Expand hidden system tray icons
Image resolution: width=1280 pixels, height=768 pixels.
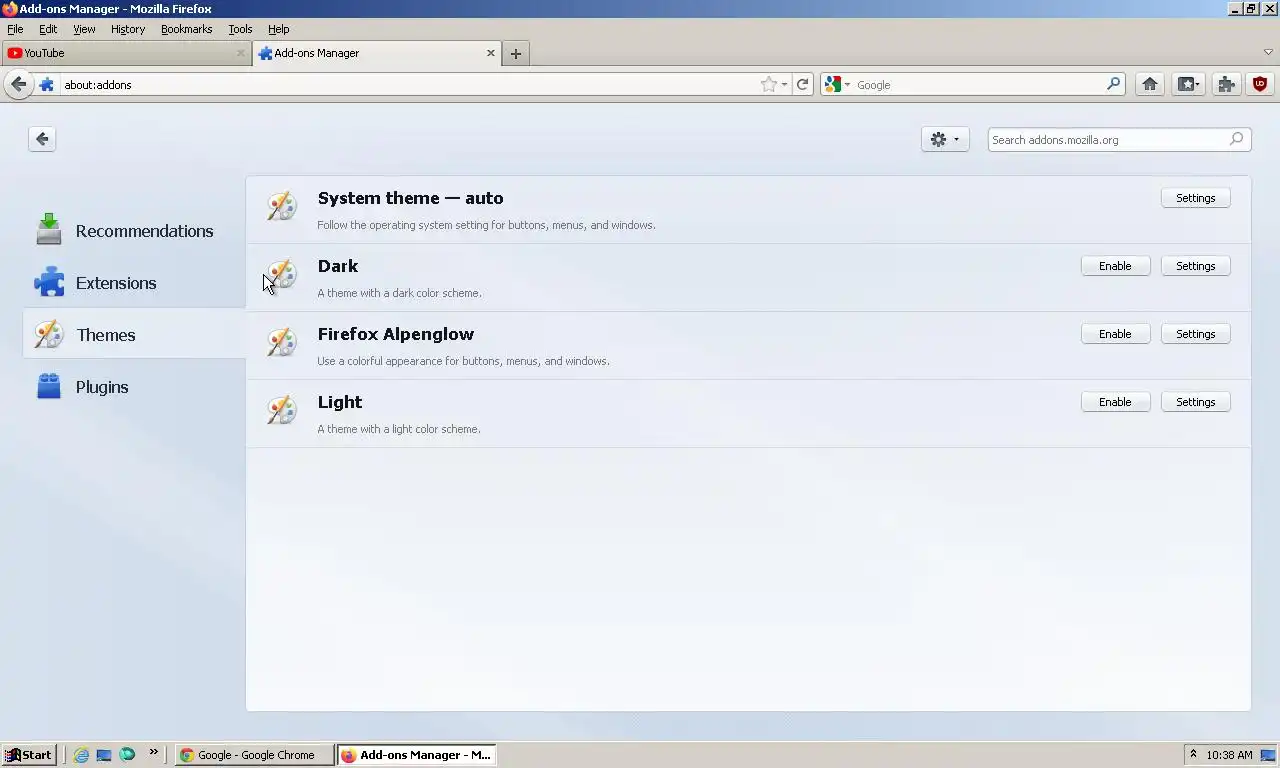click(x=1193, y=755)
